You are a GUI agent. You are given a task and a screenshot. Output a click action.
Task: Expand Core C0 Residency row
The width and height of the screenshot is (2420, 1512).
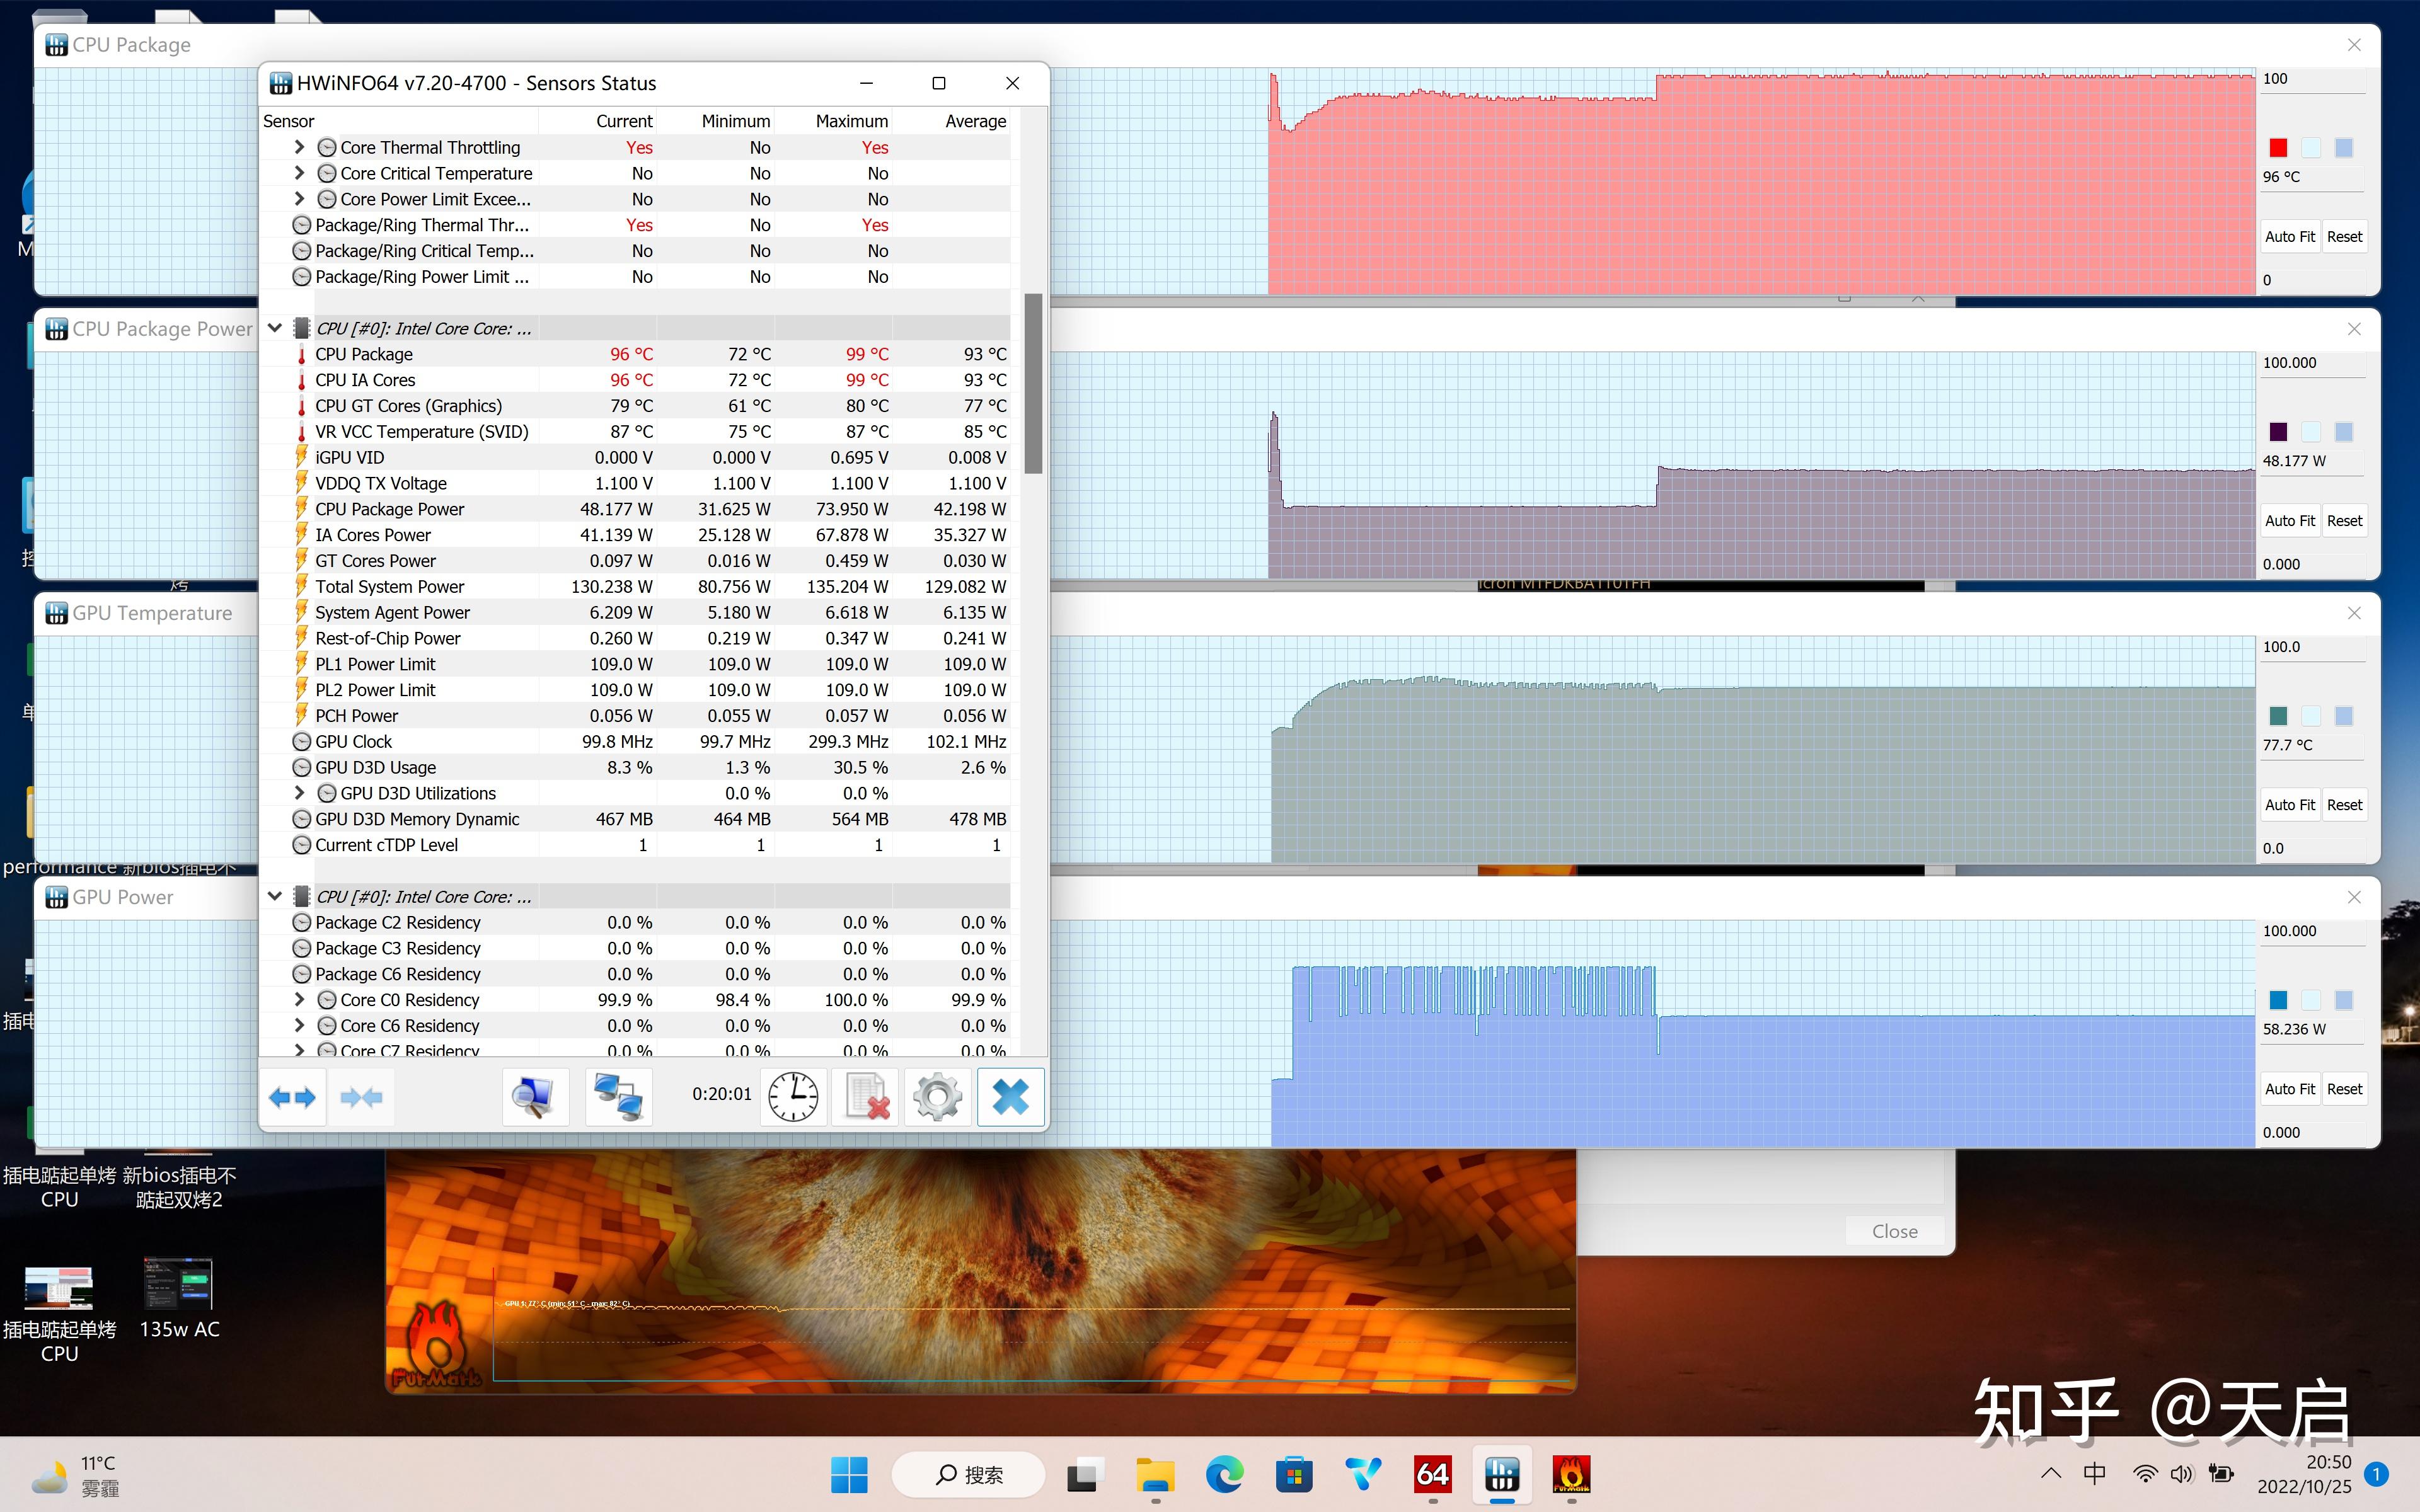point(299,999)
